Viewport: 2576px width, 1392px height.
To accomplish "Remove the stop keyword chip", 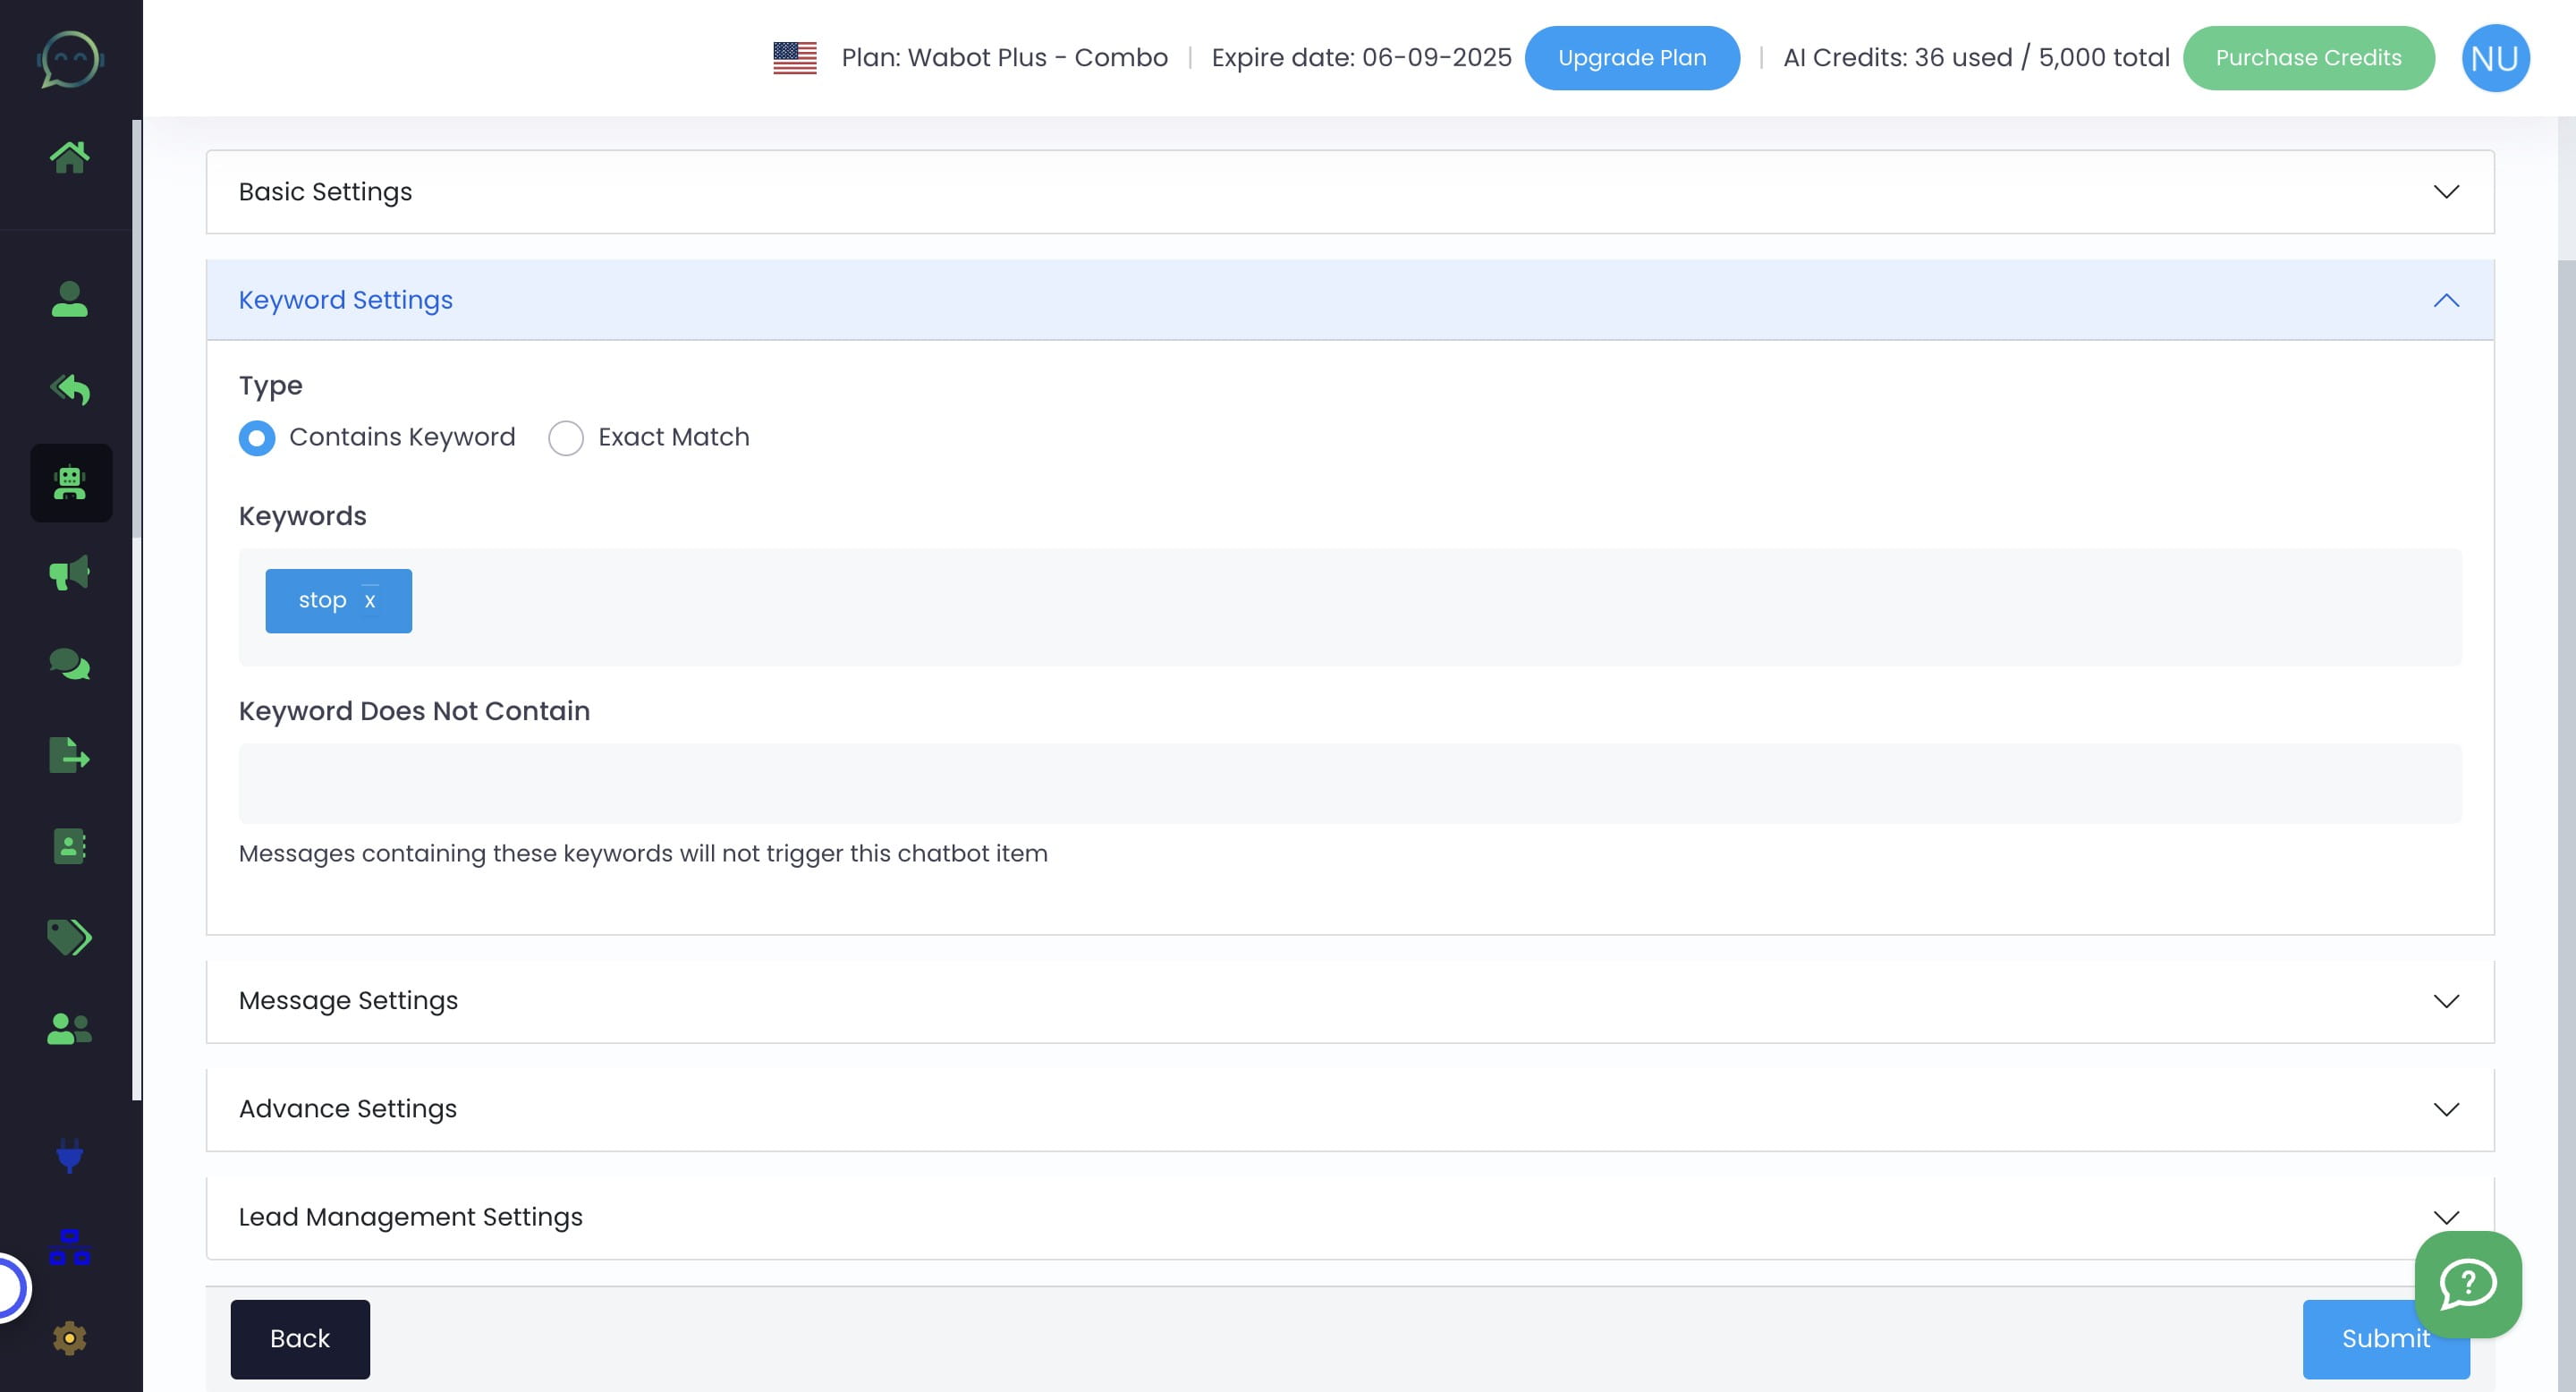I will click(371, 600).
